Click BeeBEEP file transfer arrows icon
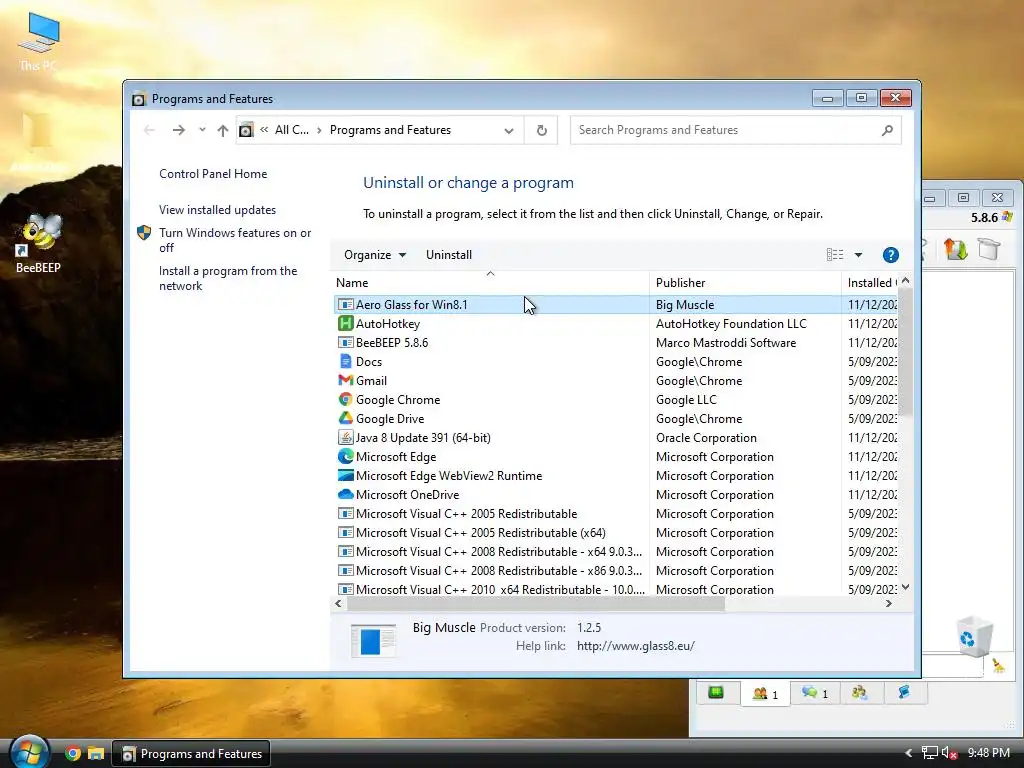1024x768 pixels. tap(955, 249)
